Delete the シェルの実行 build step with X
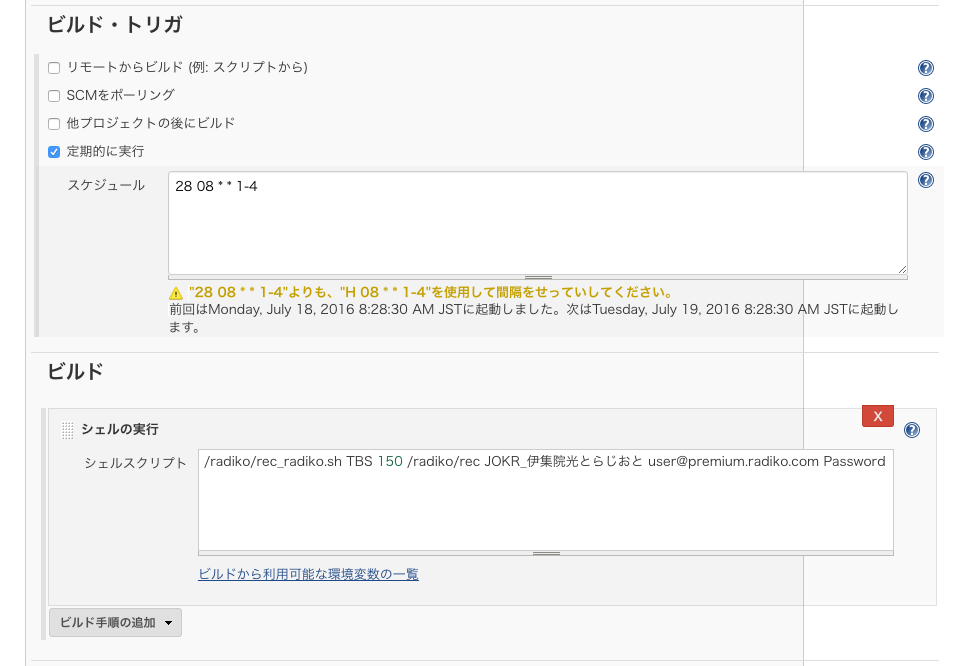Viewport: 971px width, 666px height. [877, 416]
